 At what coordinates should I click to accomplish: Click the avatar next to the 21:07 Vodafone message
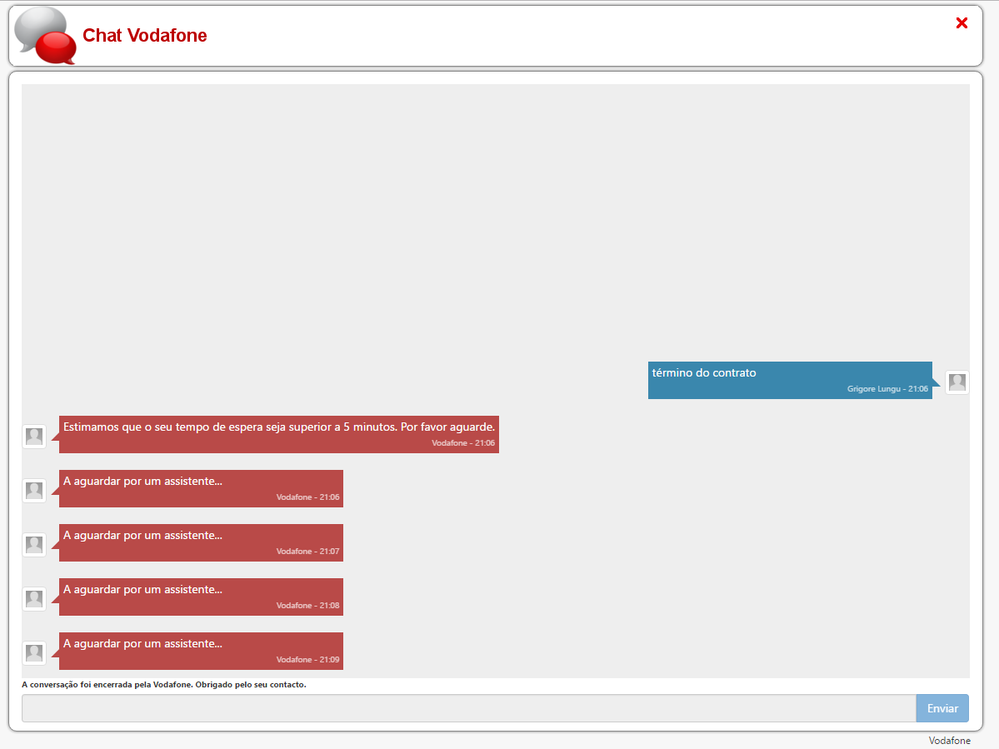click(34, 544)
